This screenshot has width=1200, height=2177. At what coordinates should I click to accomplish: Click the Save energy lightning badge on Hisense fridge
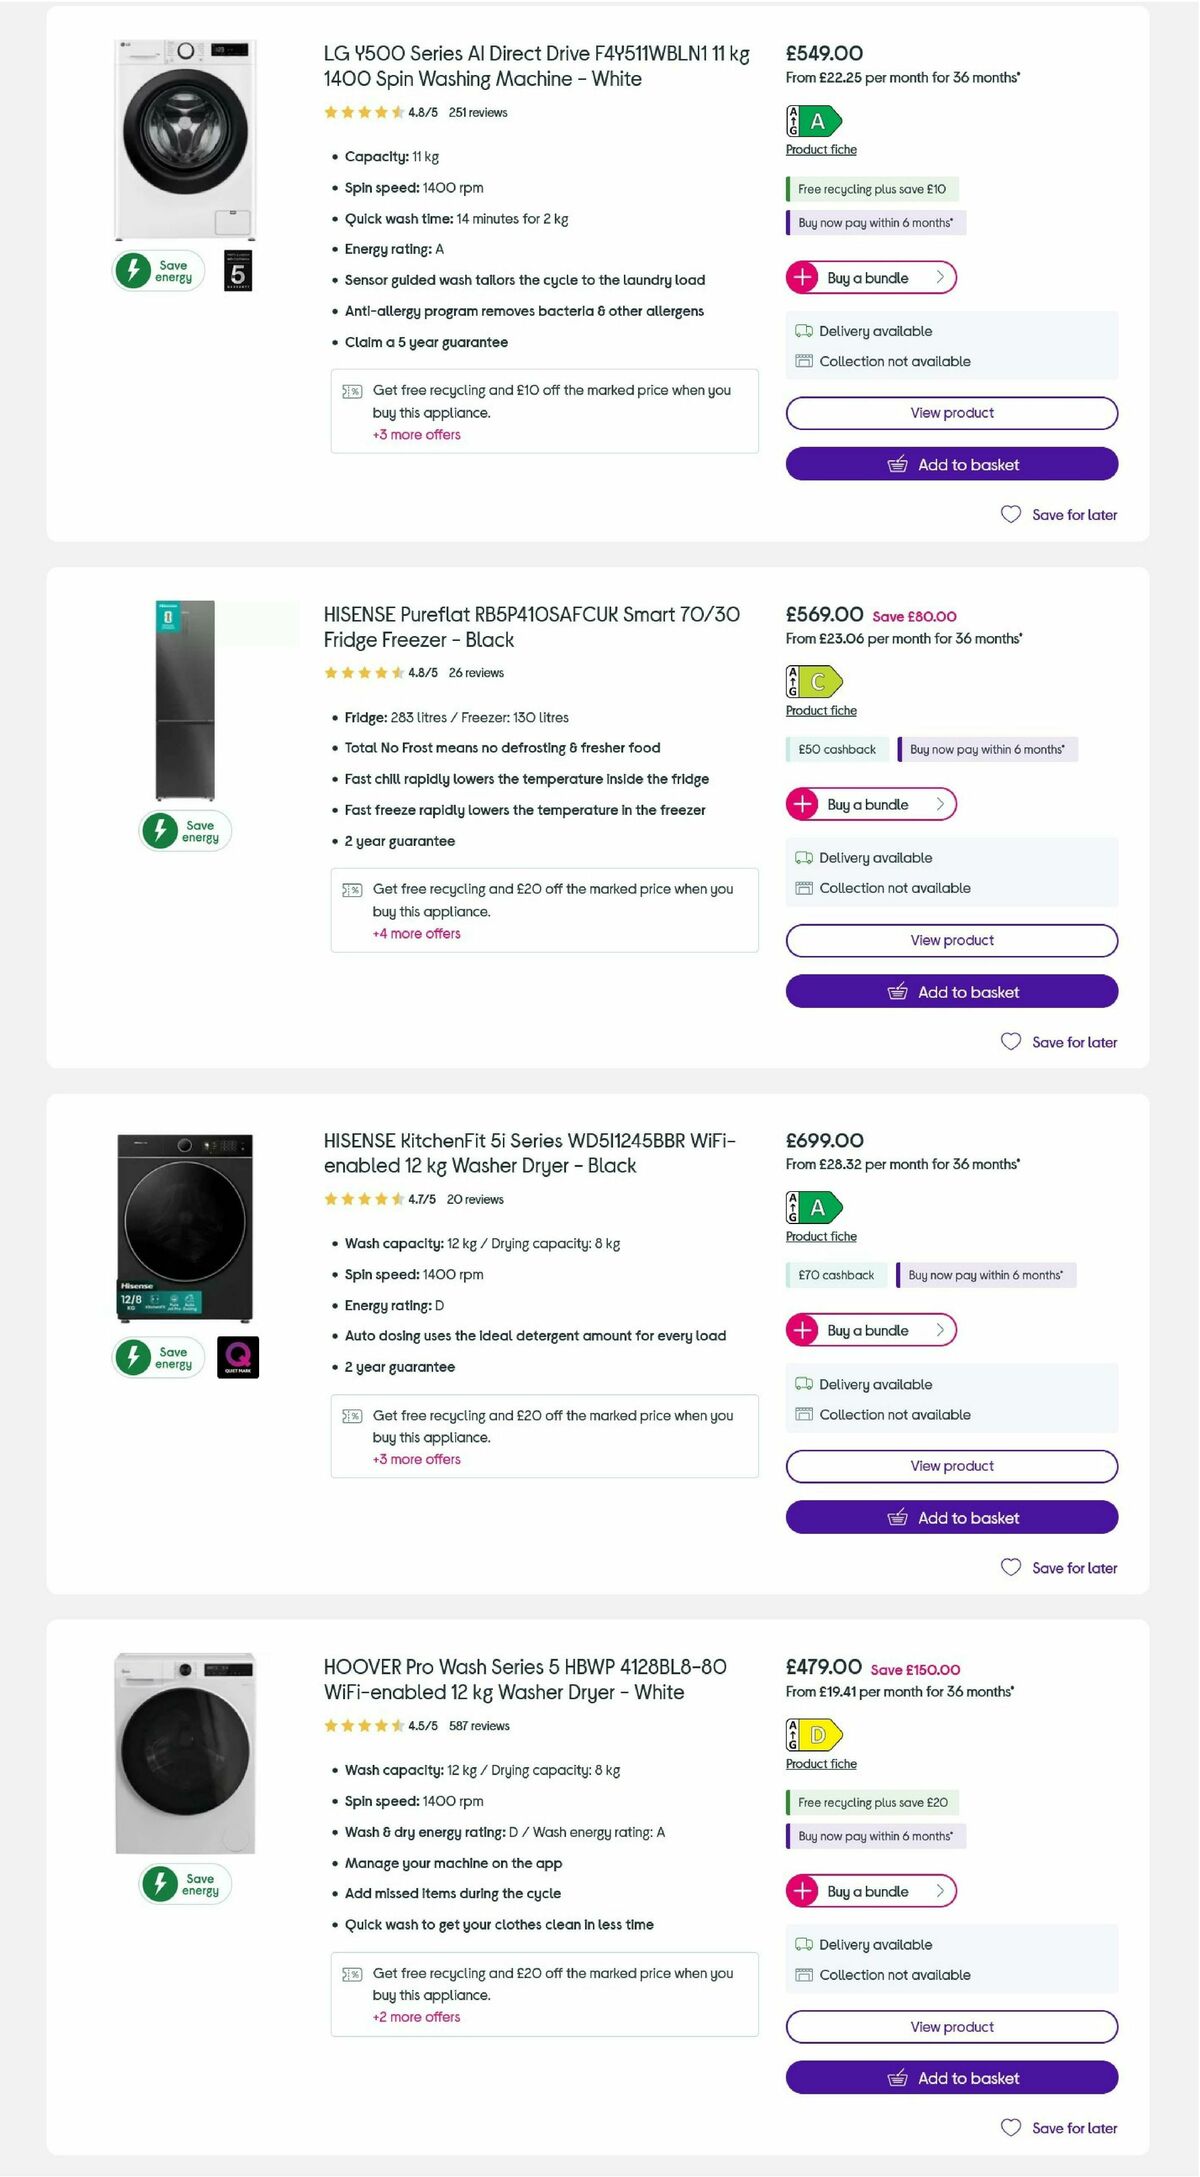160,831
